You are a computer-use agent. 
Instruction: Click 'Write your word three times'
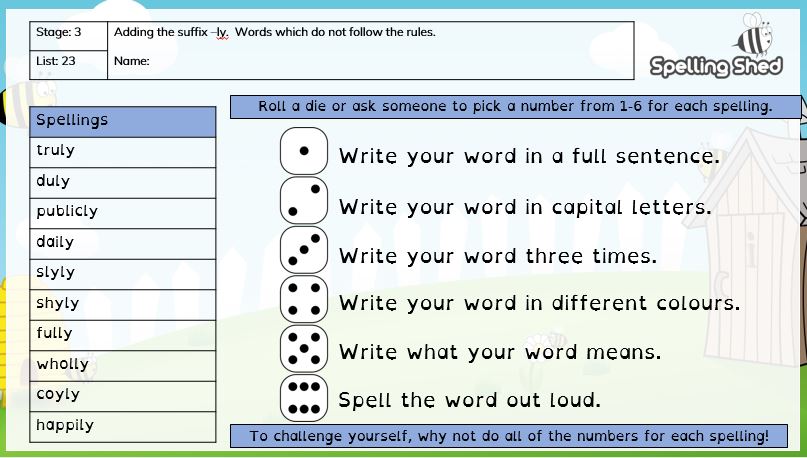(x=498, y=256)
